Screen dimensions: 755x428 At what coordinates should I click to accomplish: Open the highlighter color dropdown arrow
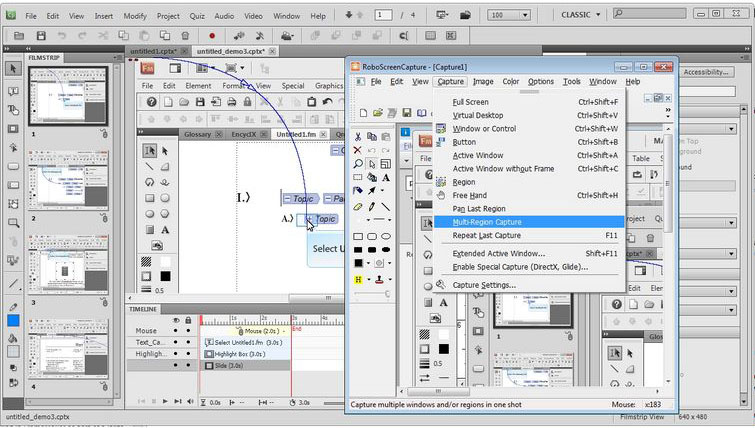click(368, 279)
